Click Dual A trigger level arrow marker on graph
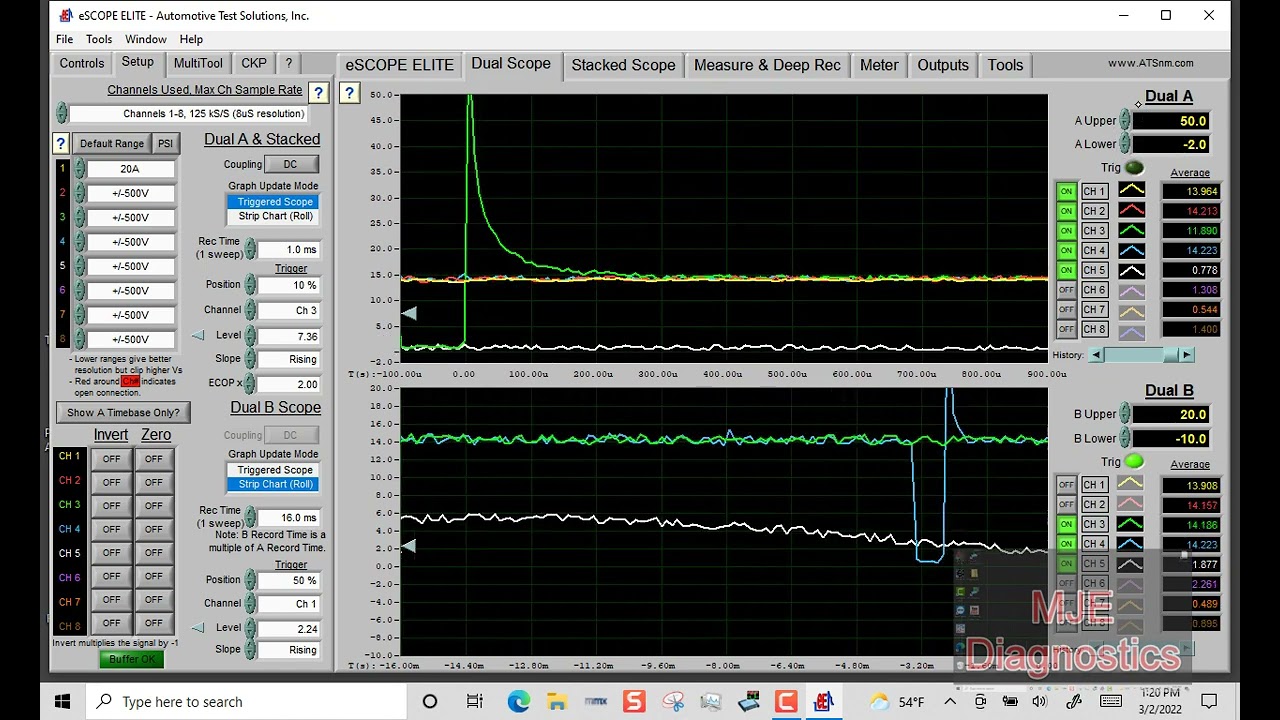 408,314
